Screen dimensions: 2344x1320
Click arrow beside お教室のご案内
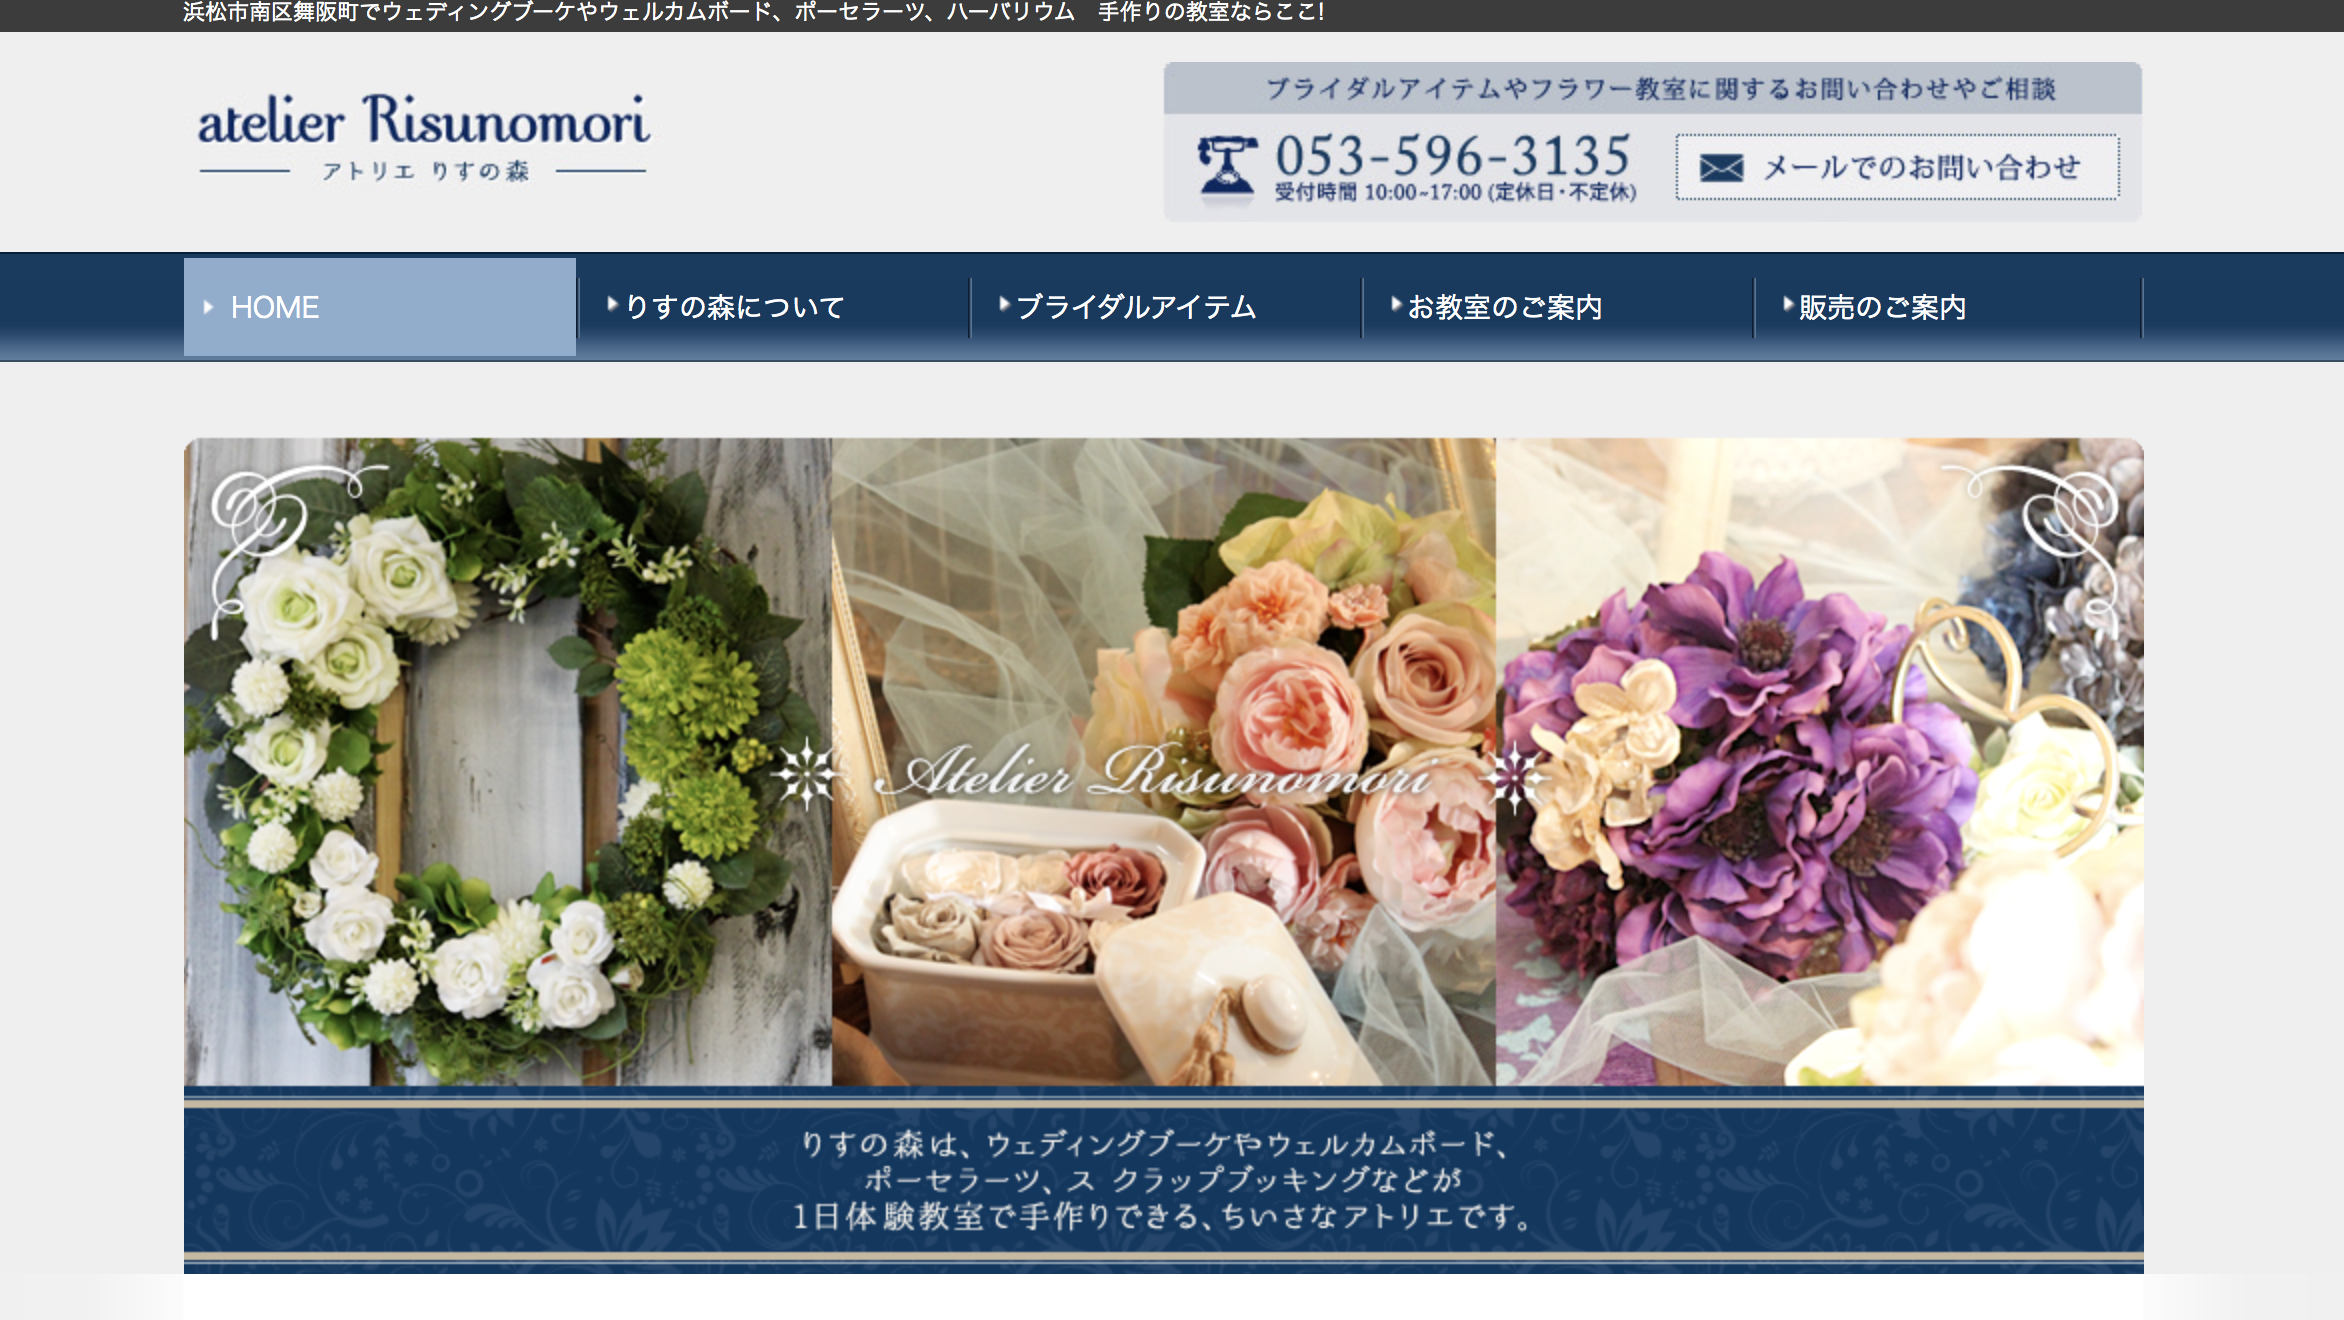click(1396, 304)
